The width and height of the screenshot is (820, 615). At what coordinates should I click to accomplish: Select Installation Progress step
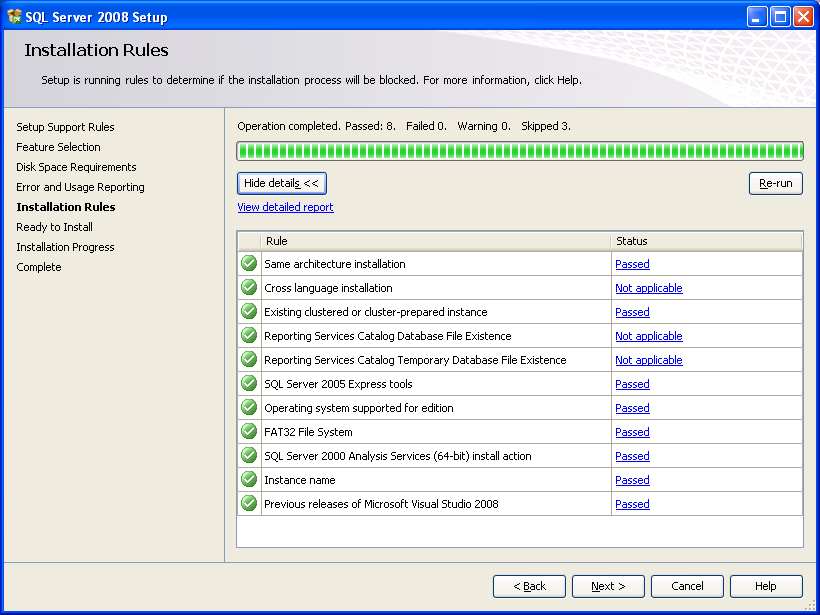pos(65,247)
